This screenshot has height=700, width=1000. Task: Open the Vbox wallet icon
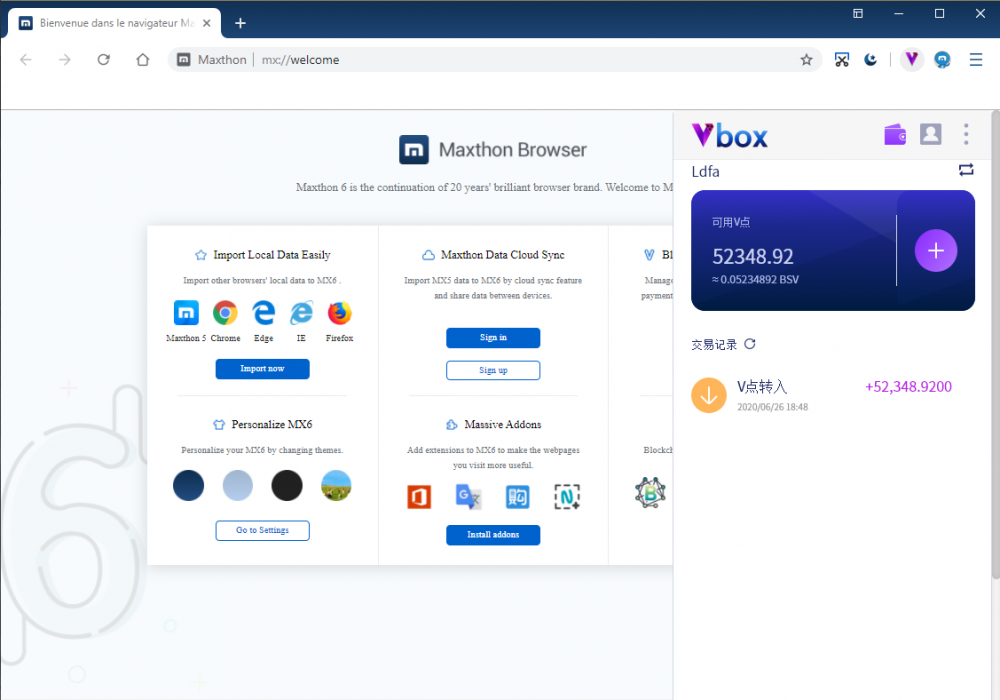tap(895, 134)
